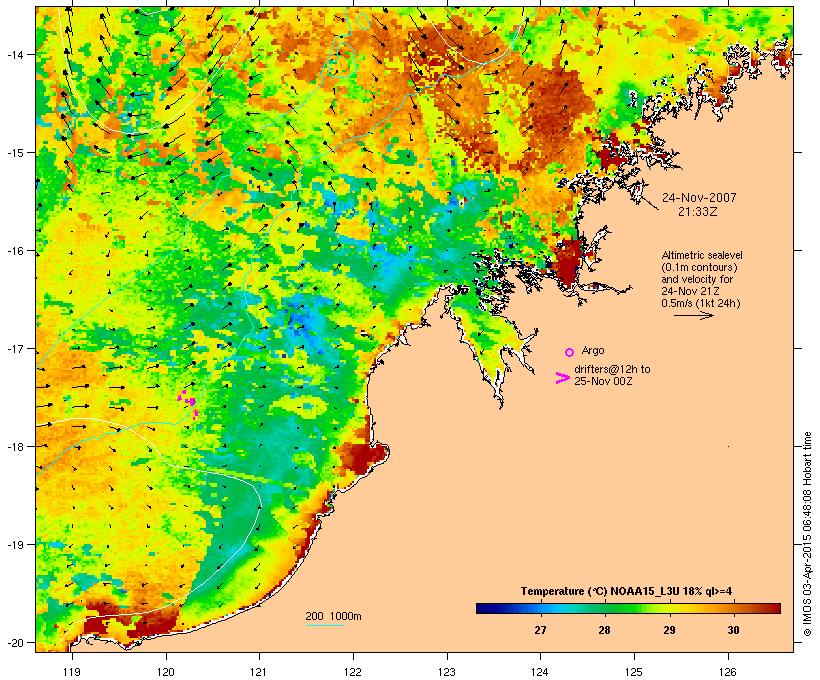The height and width of the screenshot is (680, 820).
Task: Click the 'drifters@12h to' legend text
Action: click(612, 369)
